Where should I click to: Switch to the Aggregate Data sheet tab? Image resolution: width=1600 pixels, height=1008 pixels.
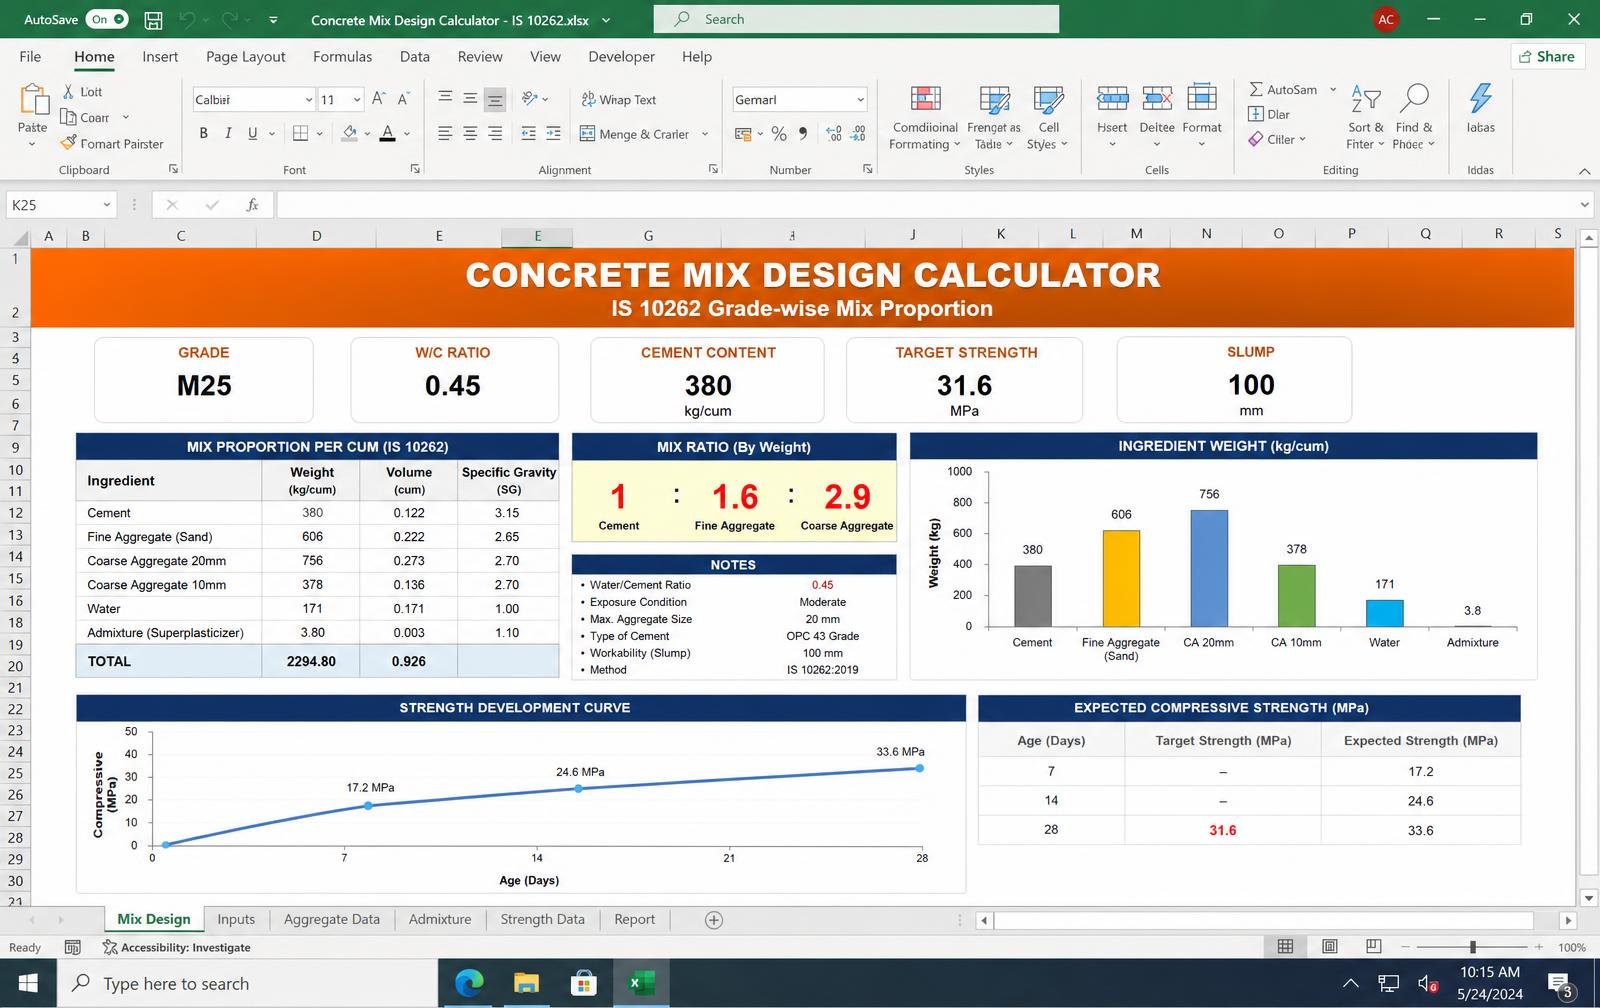point(332,920)
